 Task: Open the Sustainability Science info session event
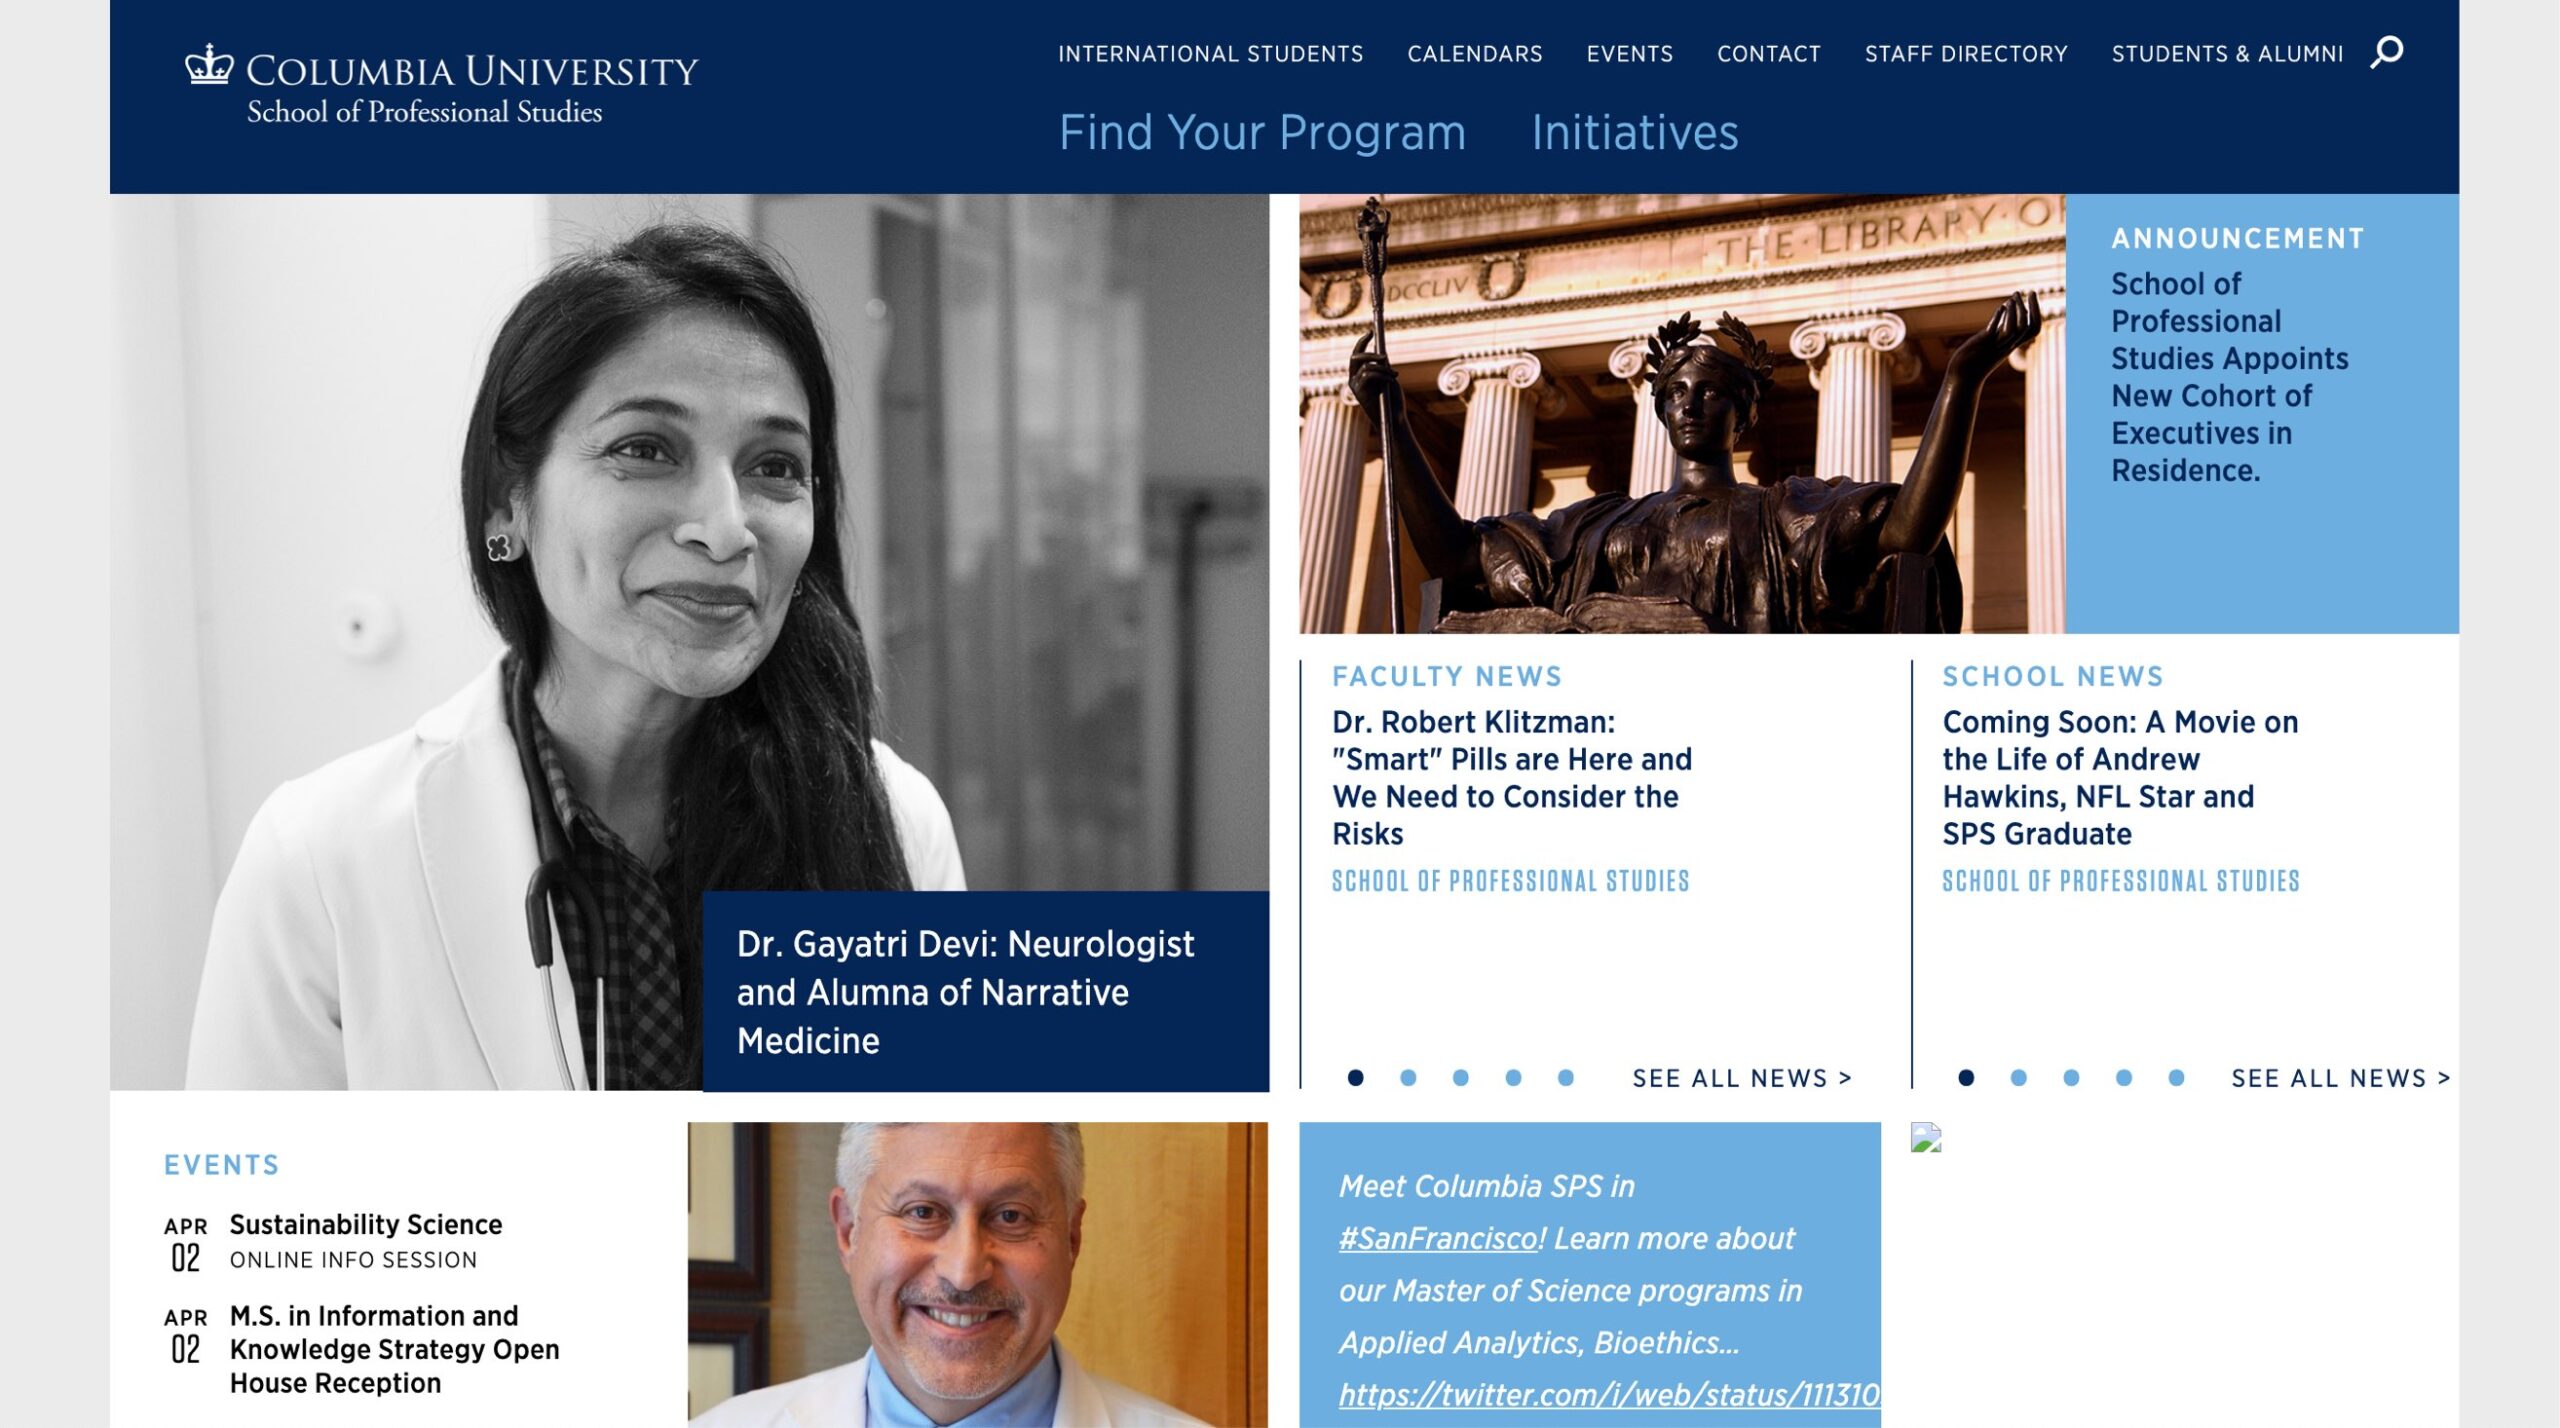(366, 1240)
